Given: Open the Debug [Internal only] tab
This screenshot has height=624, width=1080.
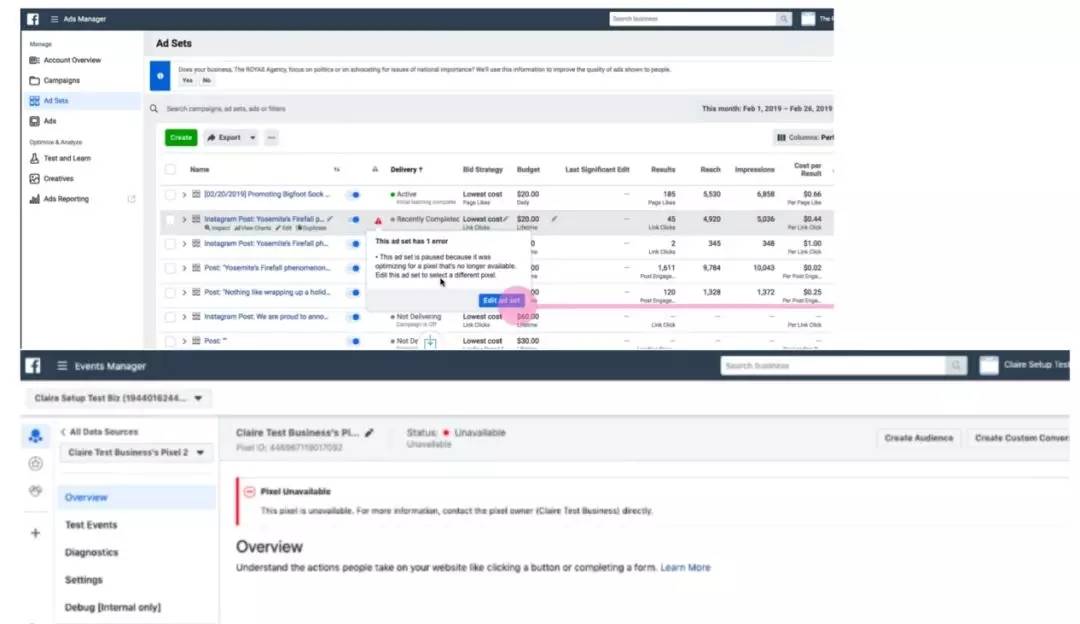Looking at the screenshot, I should (x=113, y=607).
